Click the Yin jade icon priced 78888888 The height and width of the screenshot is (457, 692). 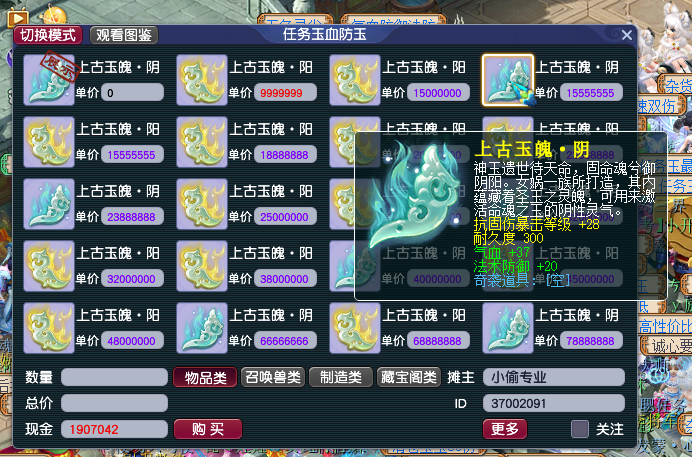point(508,328)
